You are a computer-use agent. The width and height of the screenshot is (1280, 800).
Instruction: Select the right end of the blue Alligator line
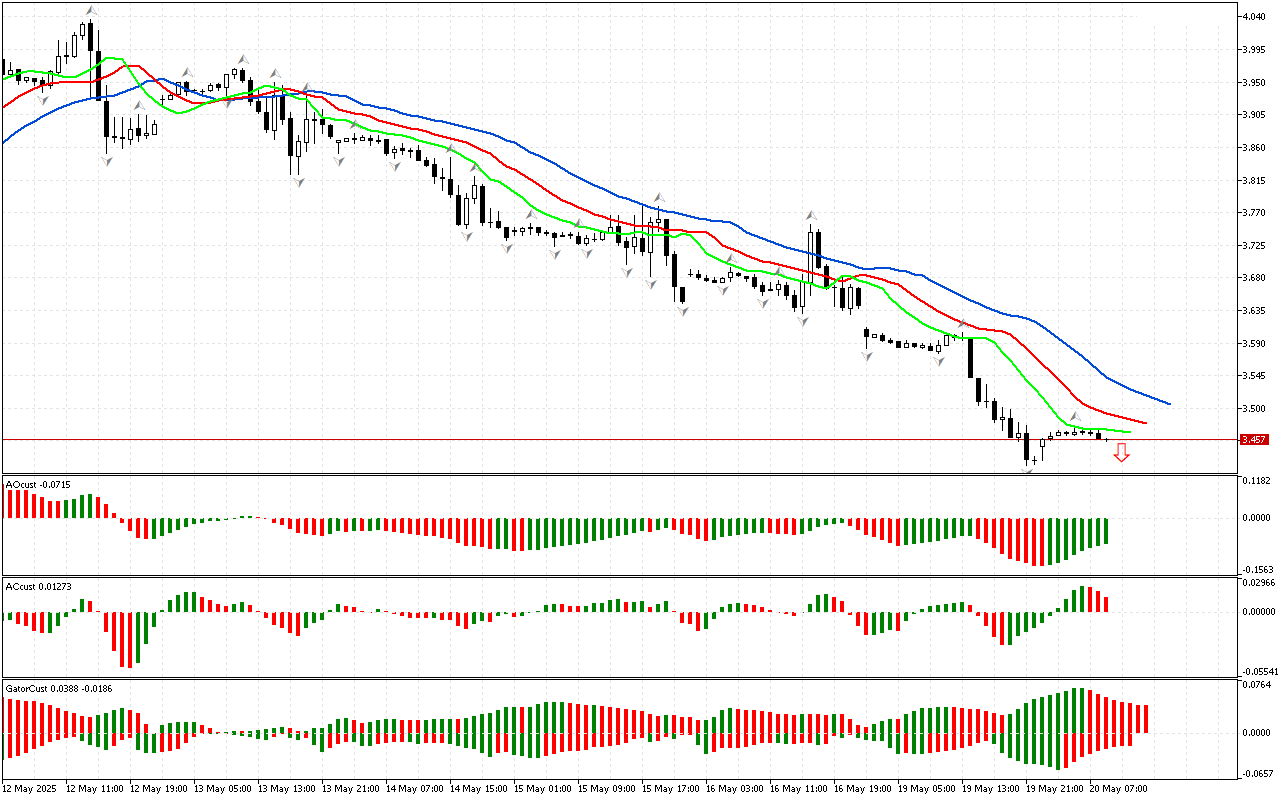coord(1168,404)
